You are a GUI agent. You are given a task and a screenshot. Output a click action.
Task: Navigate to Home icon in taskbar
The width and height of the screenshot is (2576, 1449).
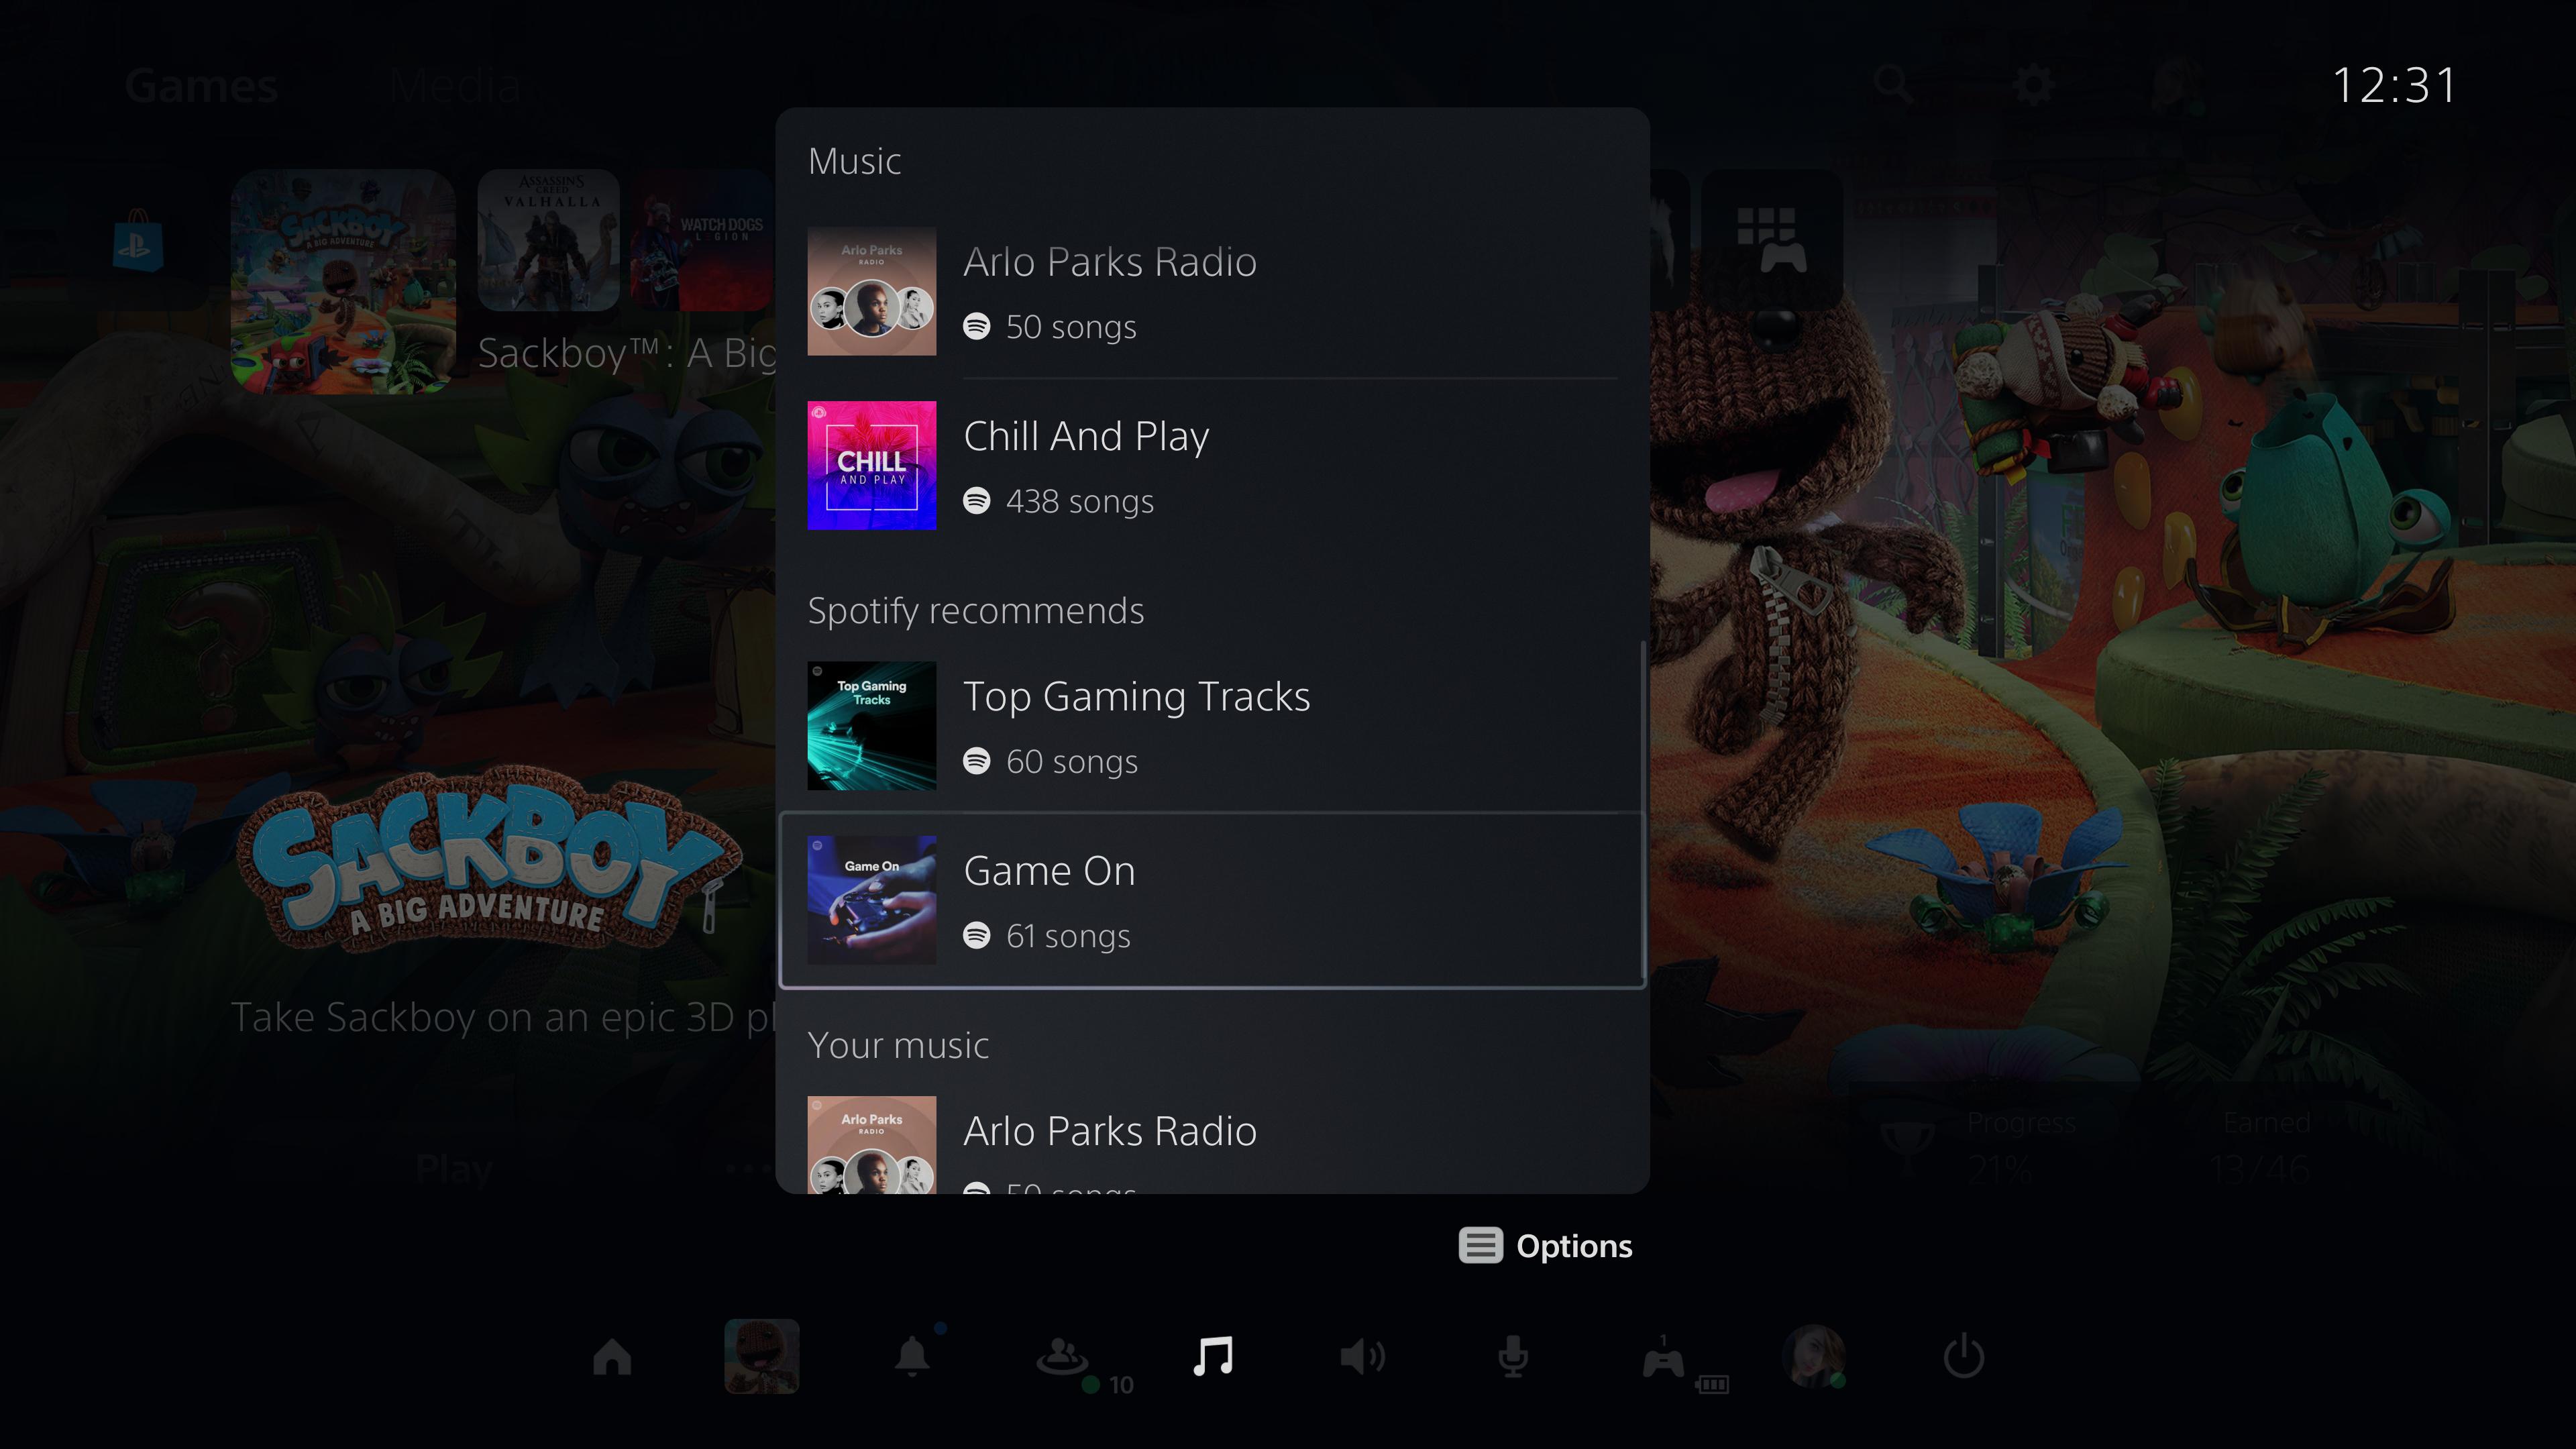(612, 1357)
